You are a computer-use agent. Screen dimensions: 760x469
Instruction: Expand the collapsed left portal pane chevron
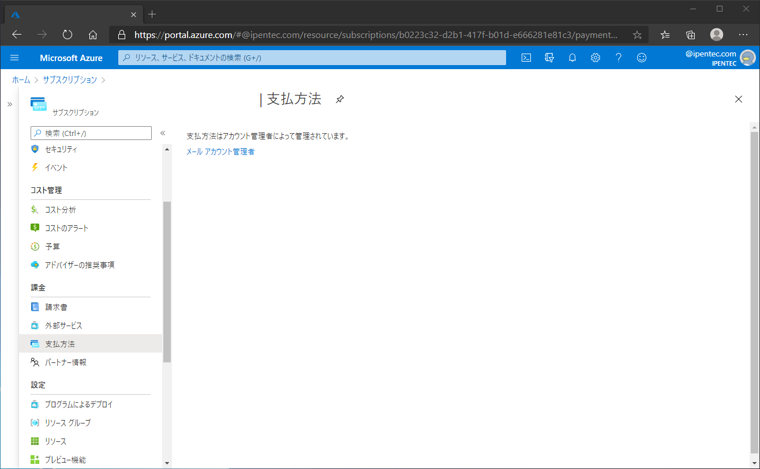tap(10, 104)
